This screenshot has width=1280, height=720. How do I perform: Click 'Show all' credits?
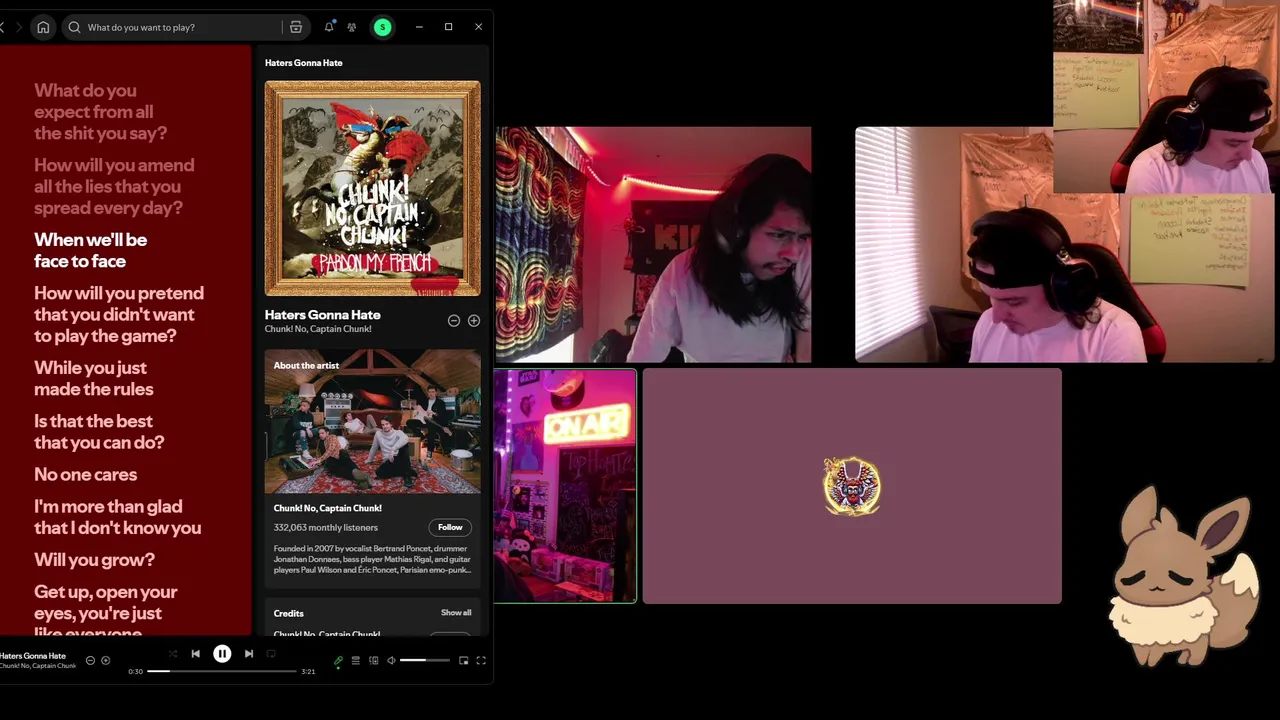point(456,612)
